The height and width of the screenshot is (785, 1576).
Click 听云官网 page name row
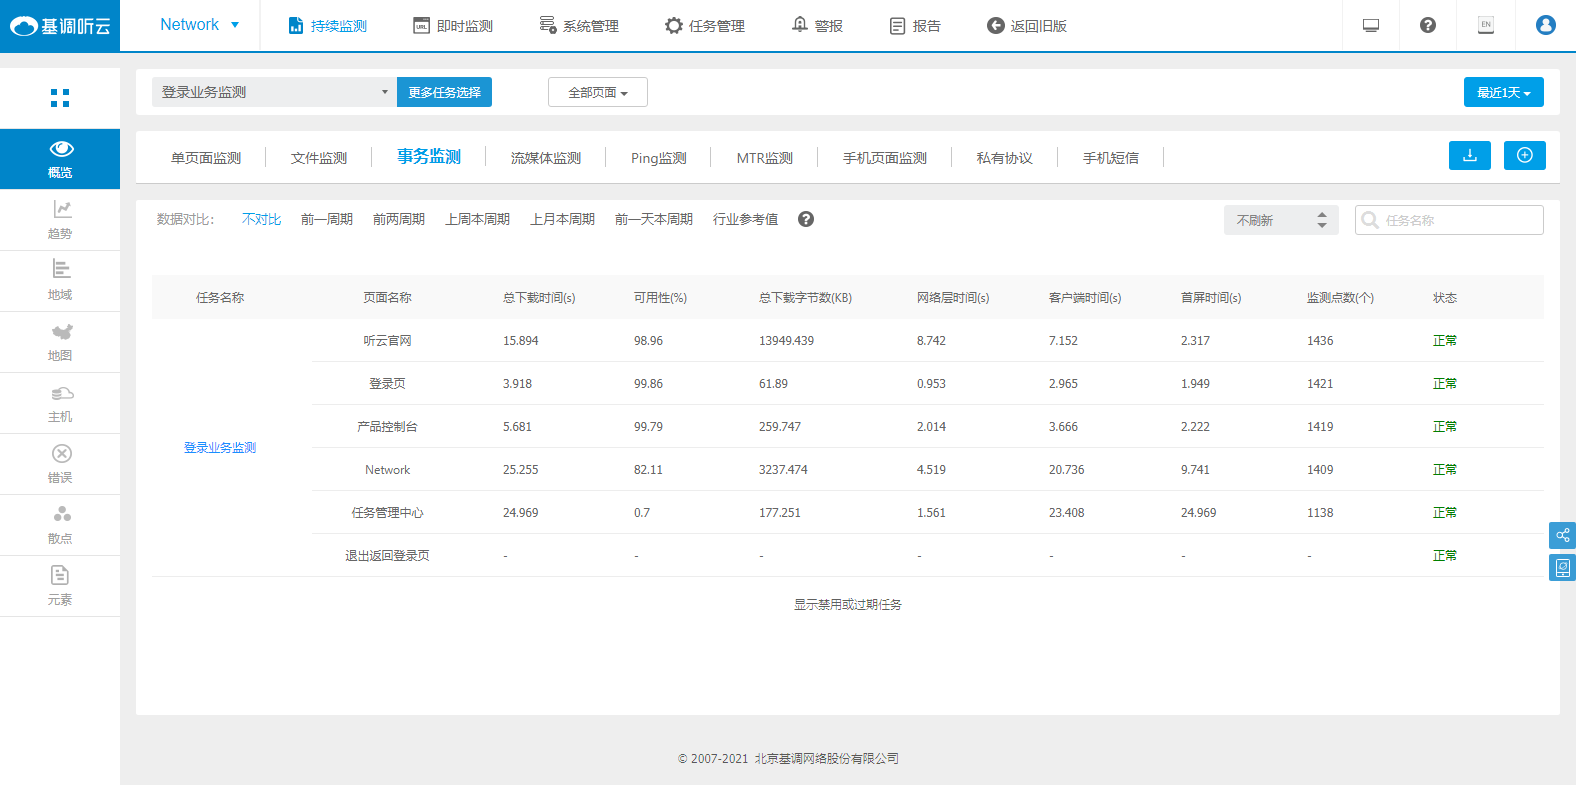387,341
